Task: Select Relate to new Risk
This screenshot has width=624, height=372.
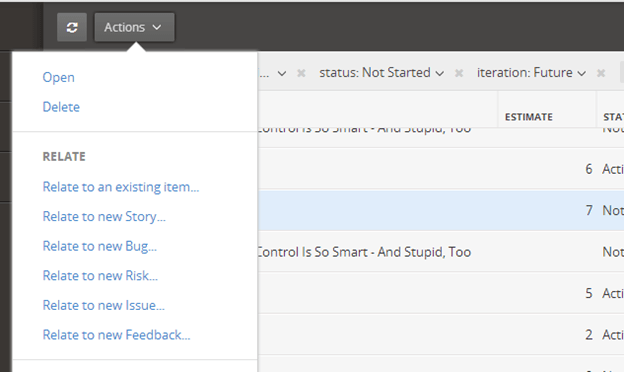Action: (x=100, y=276)
